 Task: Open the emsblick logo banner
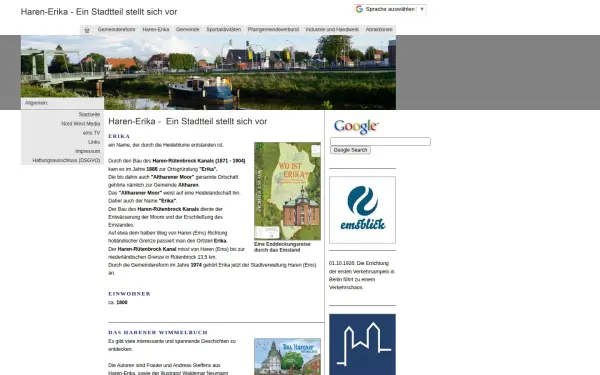tap(362, 210)
